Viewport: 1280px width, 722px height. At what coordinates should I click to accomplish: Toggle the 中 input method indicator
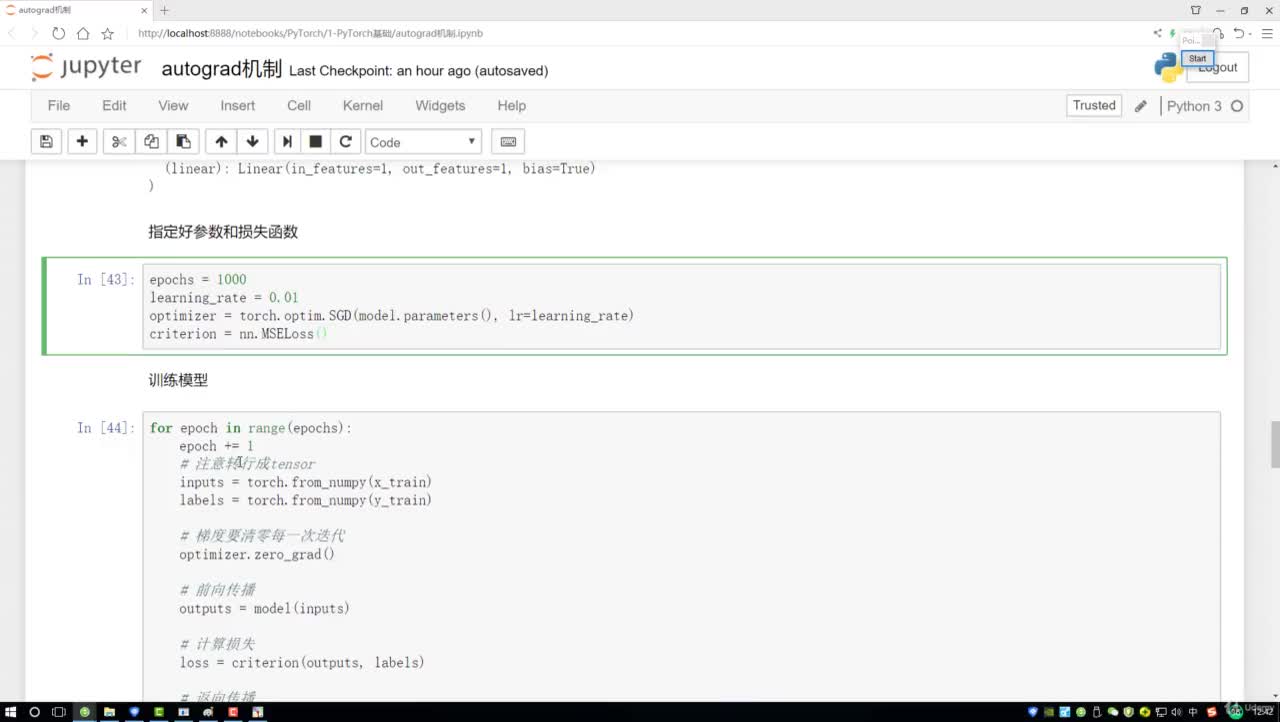pos(1194,712)
